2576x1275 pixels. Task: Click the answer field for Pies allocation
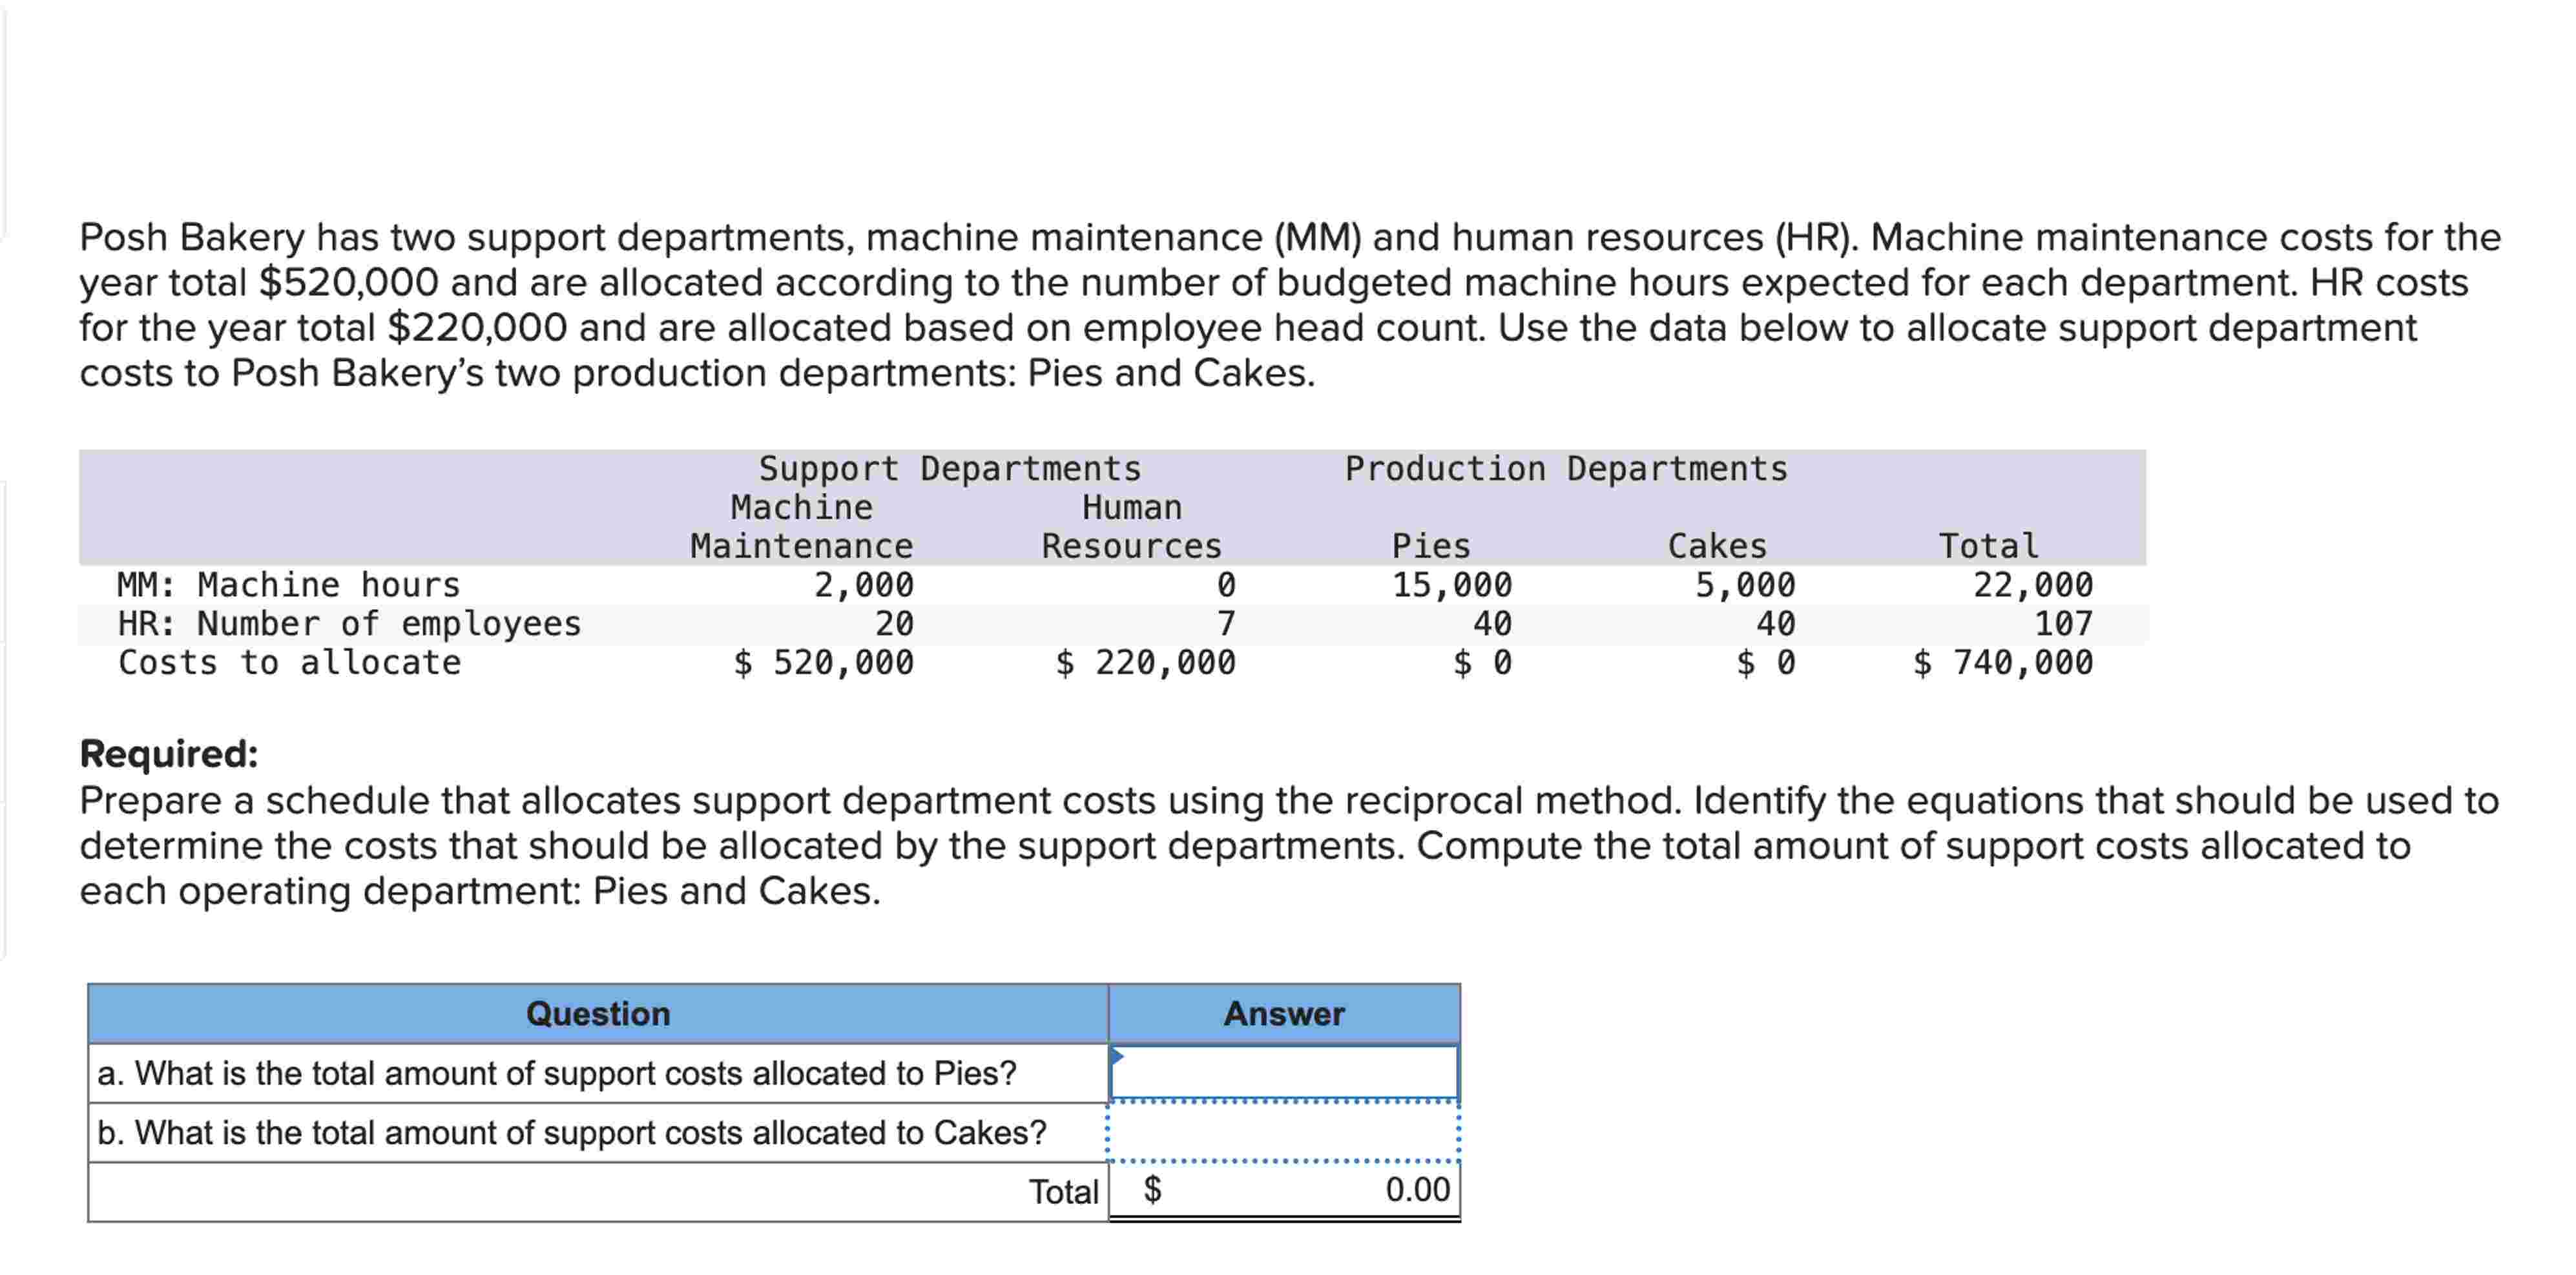[1284, 1072]
